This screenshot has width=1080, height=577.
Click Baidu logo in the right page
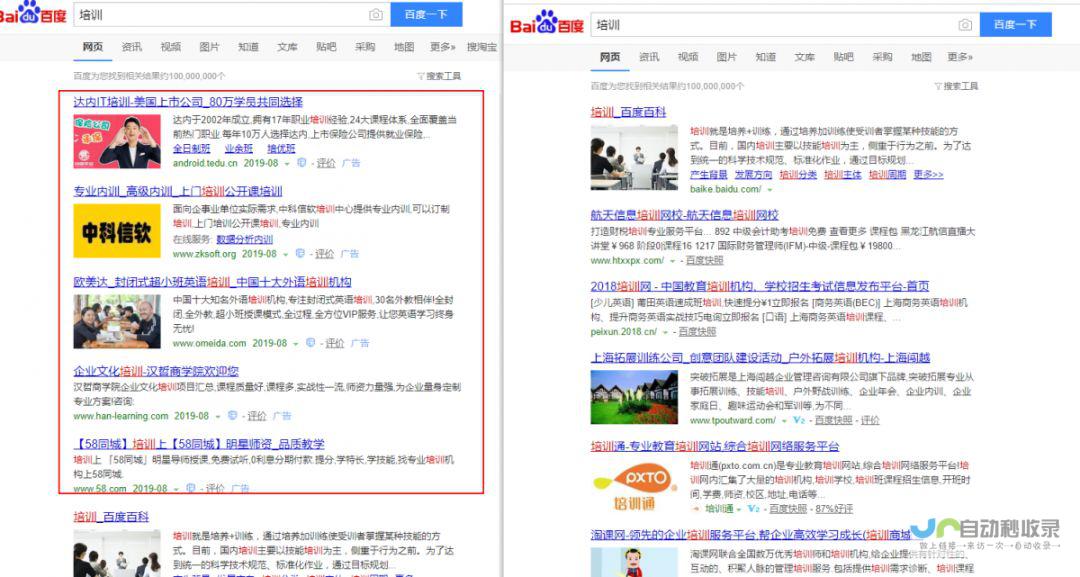(547, 23)
